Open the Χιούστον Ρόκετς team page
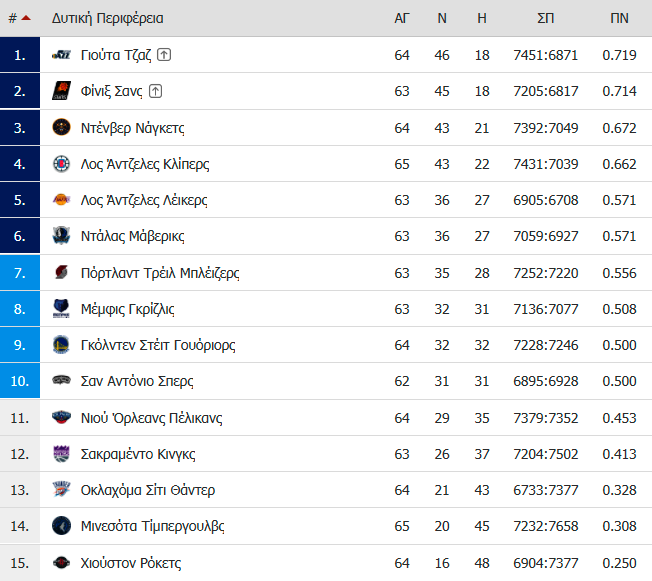The width and height of the screenshot is (652, 581). click(x=131, y=563)
